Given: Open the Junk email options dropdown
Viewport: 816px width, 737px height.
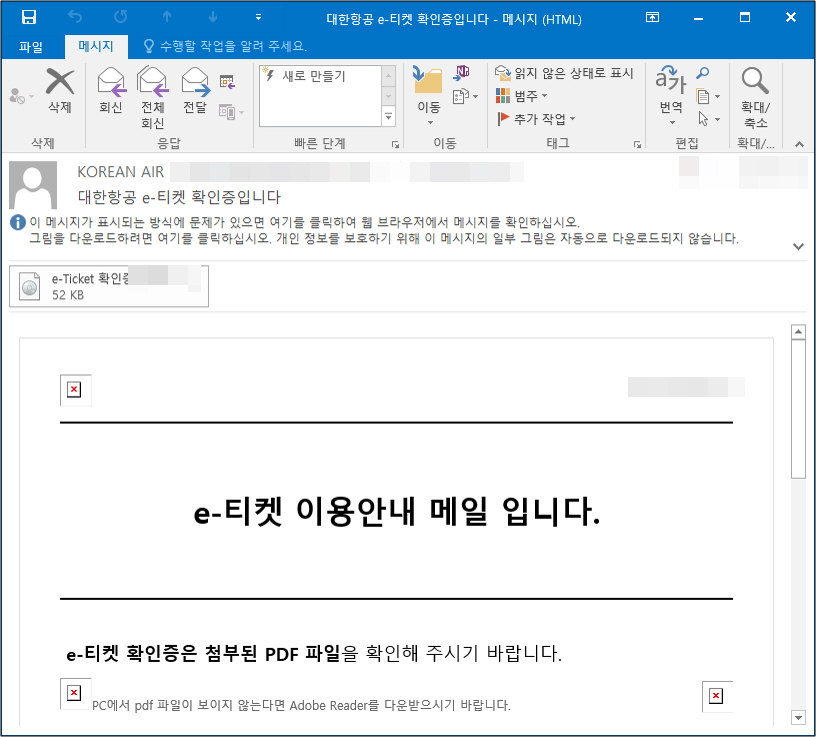Looking at the screenshot, I should (21, 96).
